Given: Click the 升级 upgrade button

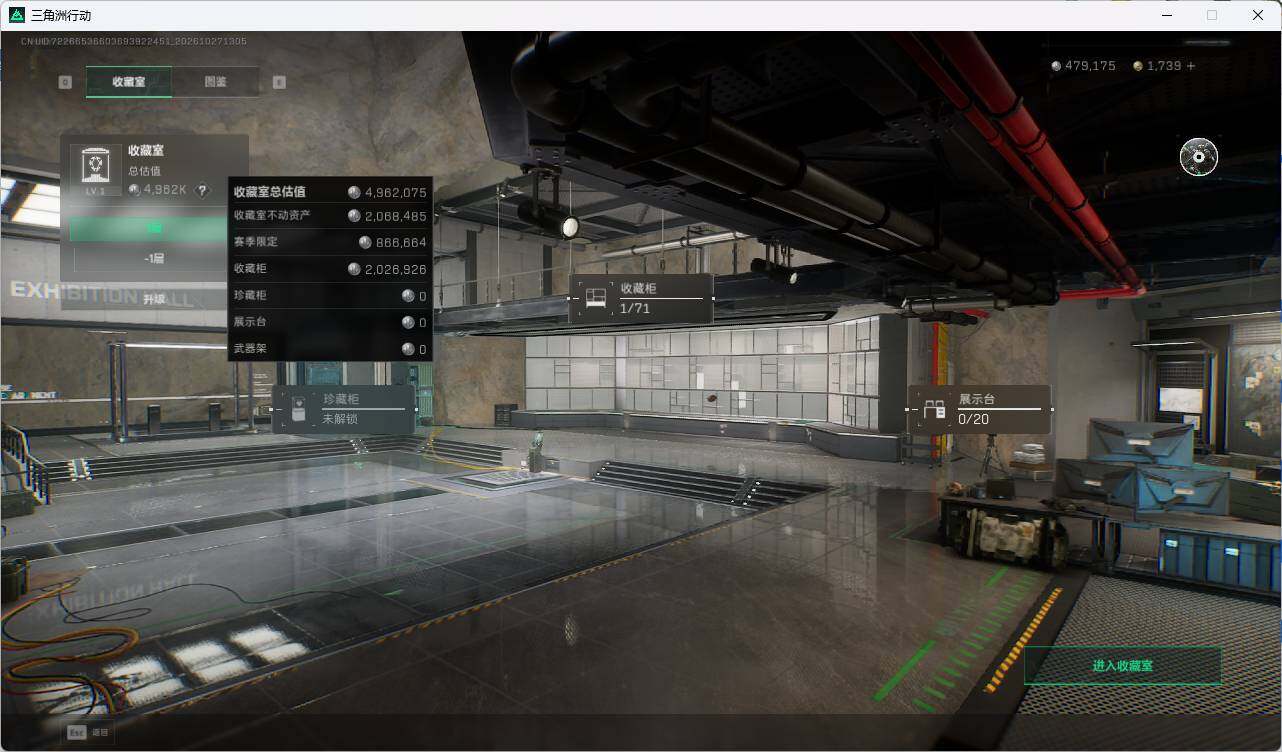Looking at the screenshot, I should click(x=153, y=298).
